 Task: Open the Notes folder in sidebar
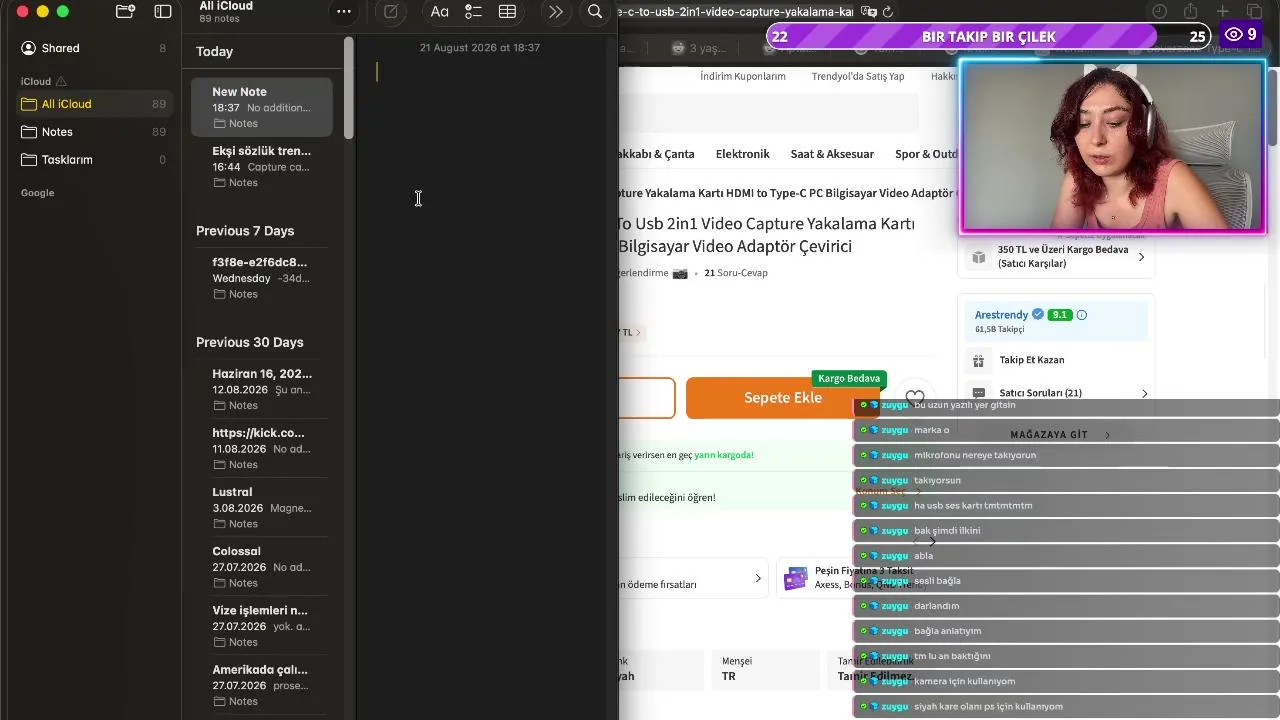93,132
